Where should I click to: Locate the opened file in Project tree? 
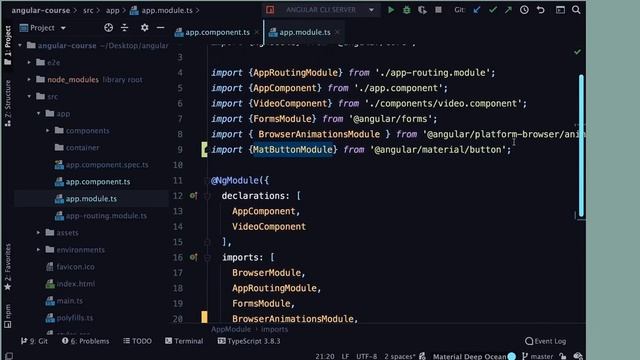tap(108, 28)
